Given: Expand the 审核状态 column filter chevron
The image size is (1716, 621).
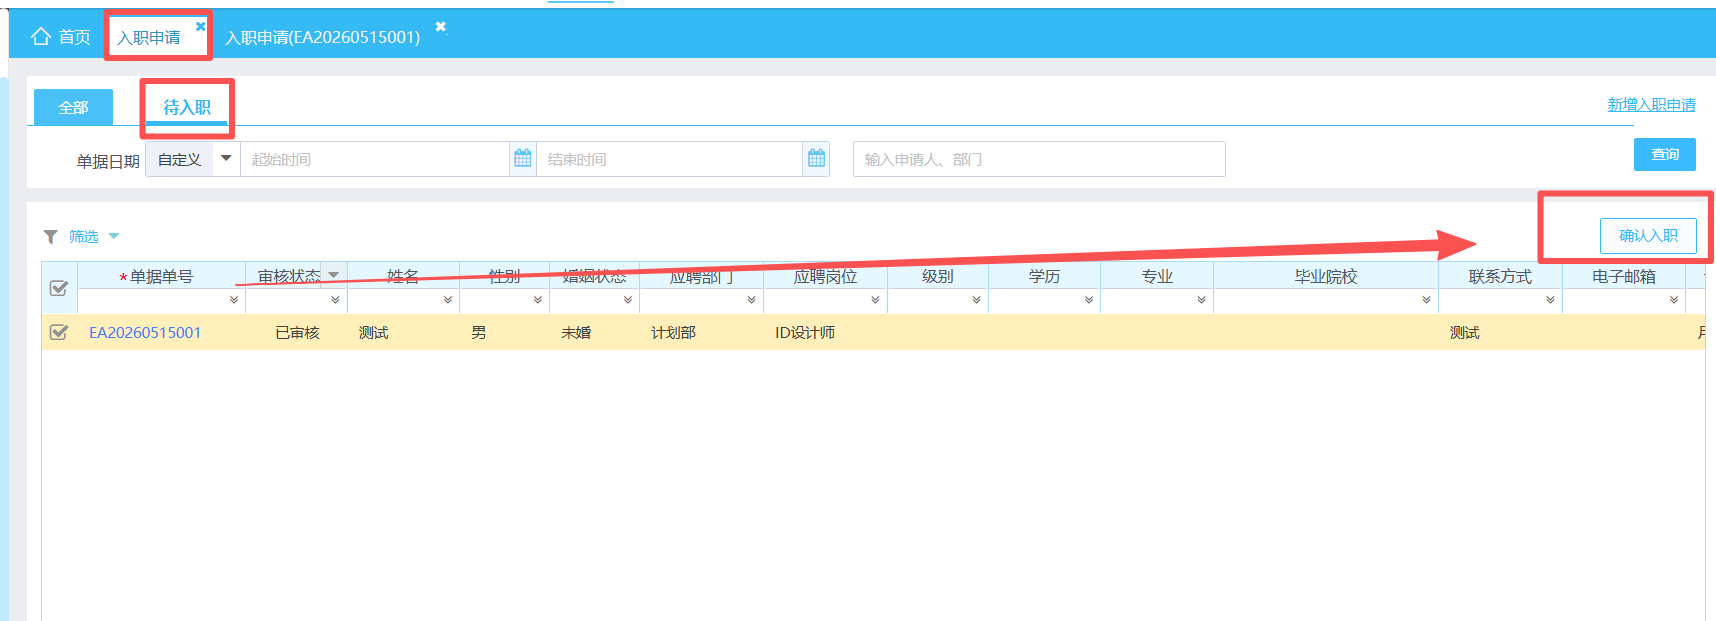Looking at the screenshot, I should pos(335,300).
